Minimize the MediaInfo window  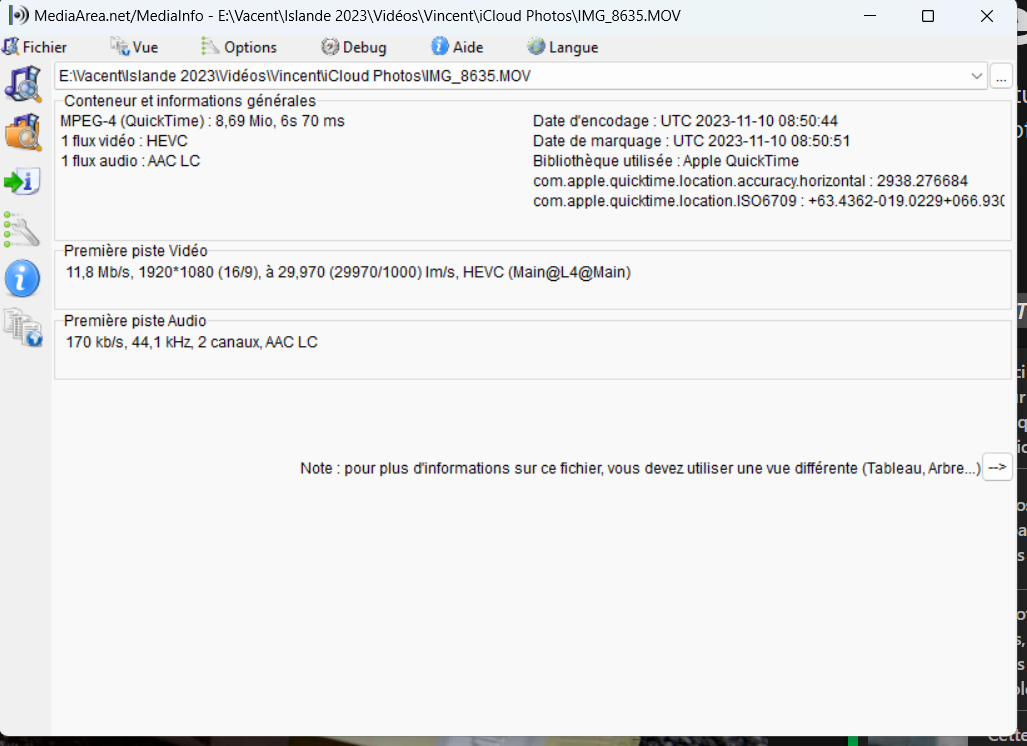tap(870, 16)
